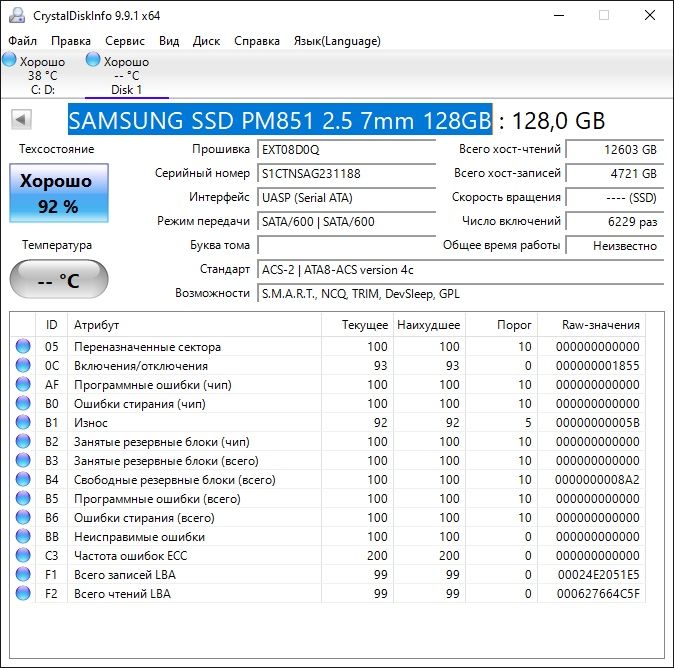The width and height of the screenshot is (674, 668).
Task: Click status icon of Неисправимые ошибки row
Action: click(23, 536)
